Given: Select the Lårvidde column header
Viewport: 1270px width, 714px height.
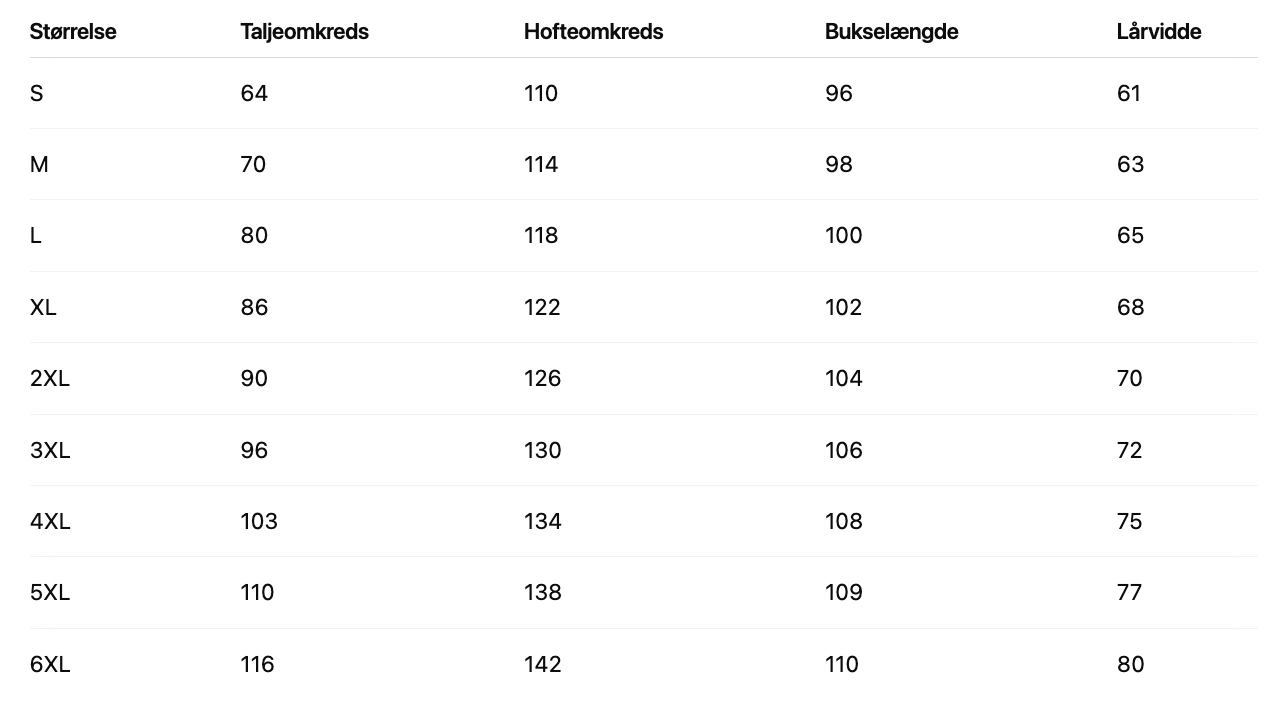Looking at the screenshot, I should [x=1158, y=32].
